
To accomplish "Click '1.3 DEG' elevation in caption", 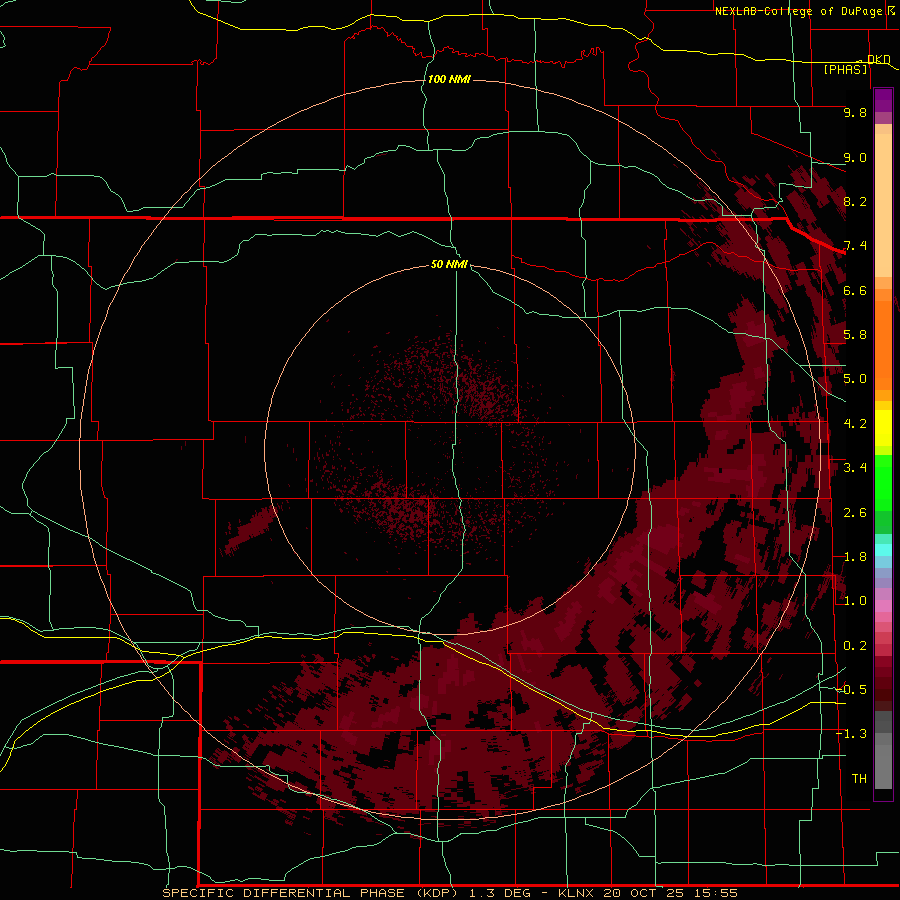I will pos(499,893).
